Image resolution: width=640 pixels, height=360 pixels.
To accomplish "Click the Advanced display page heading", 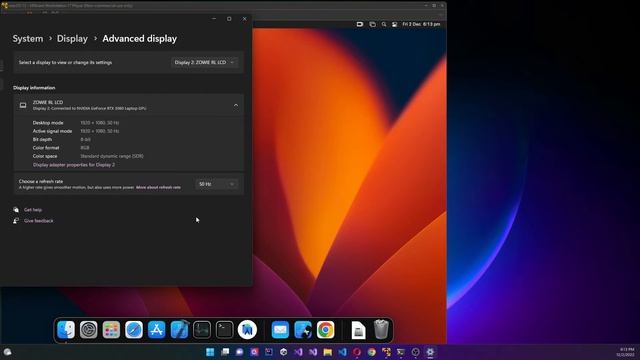I will click(140, 39).
